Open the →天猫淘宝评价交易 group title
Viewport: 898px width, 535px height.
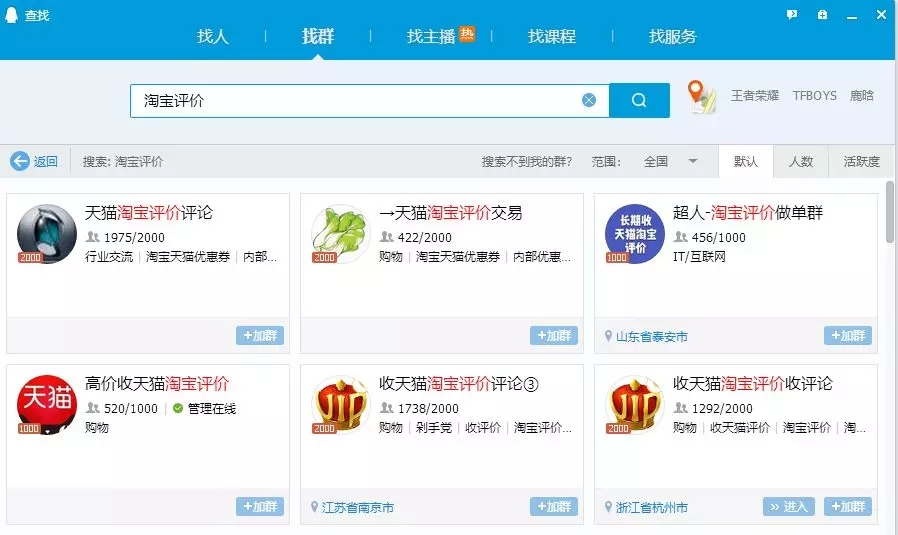(x=451, y=213)
